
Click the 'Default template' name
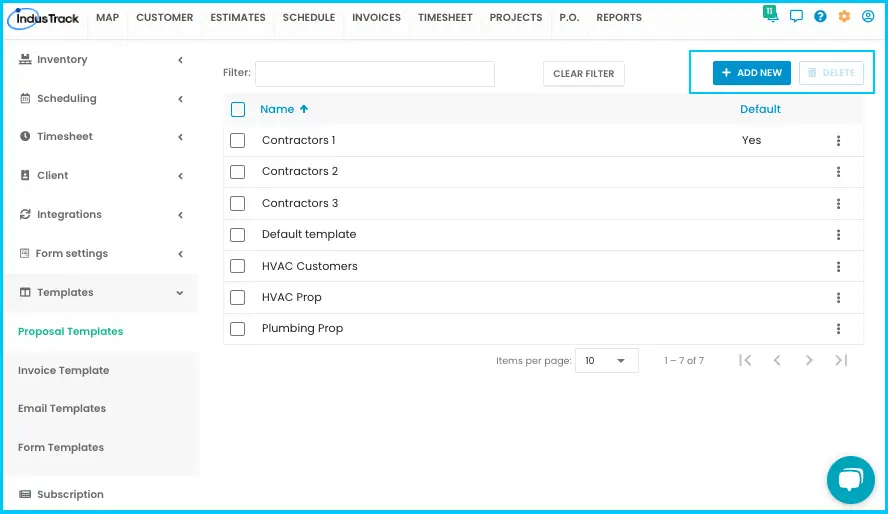point(309,234)
